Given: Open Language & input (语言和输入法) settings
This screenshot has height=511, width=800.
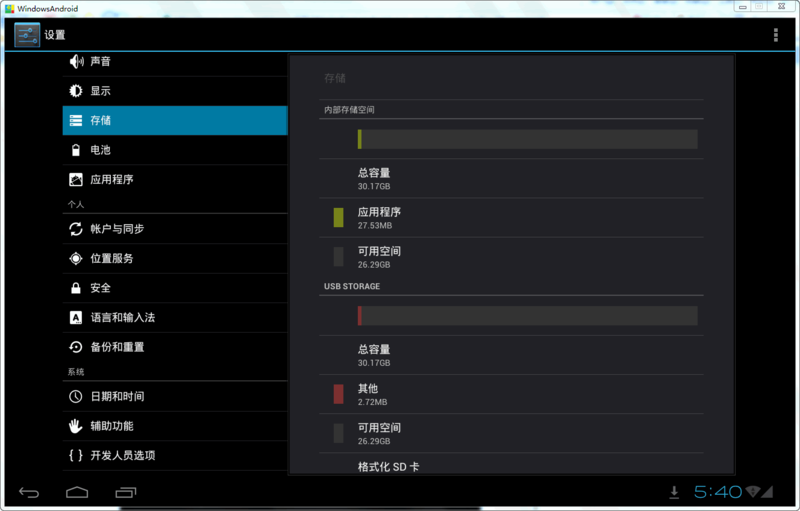Looking at the screenshot, I should pyautogui.click(x=174, y=317).
